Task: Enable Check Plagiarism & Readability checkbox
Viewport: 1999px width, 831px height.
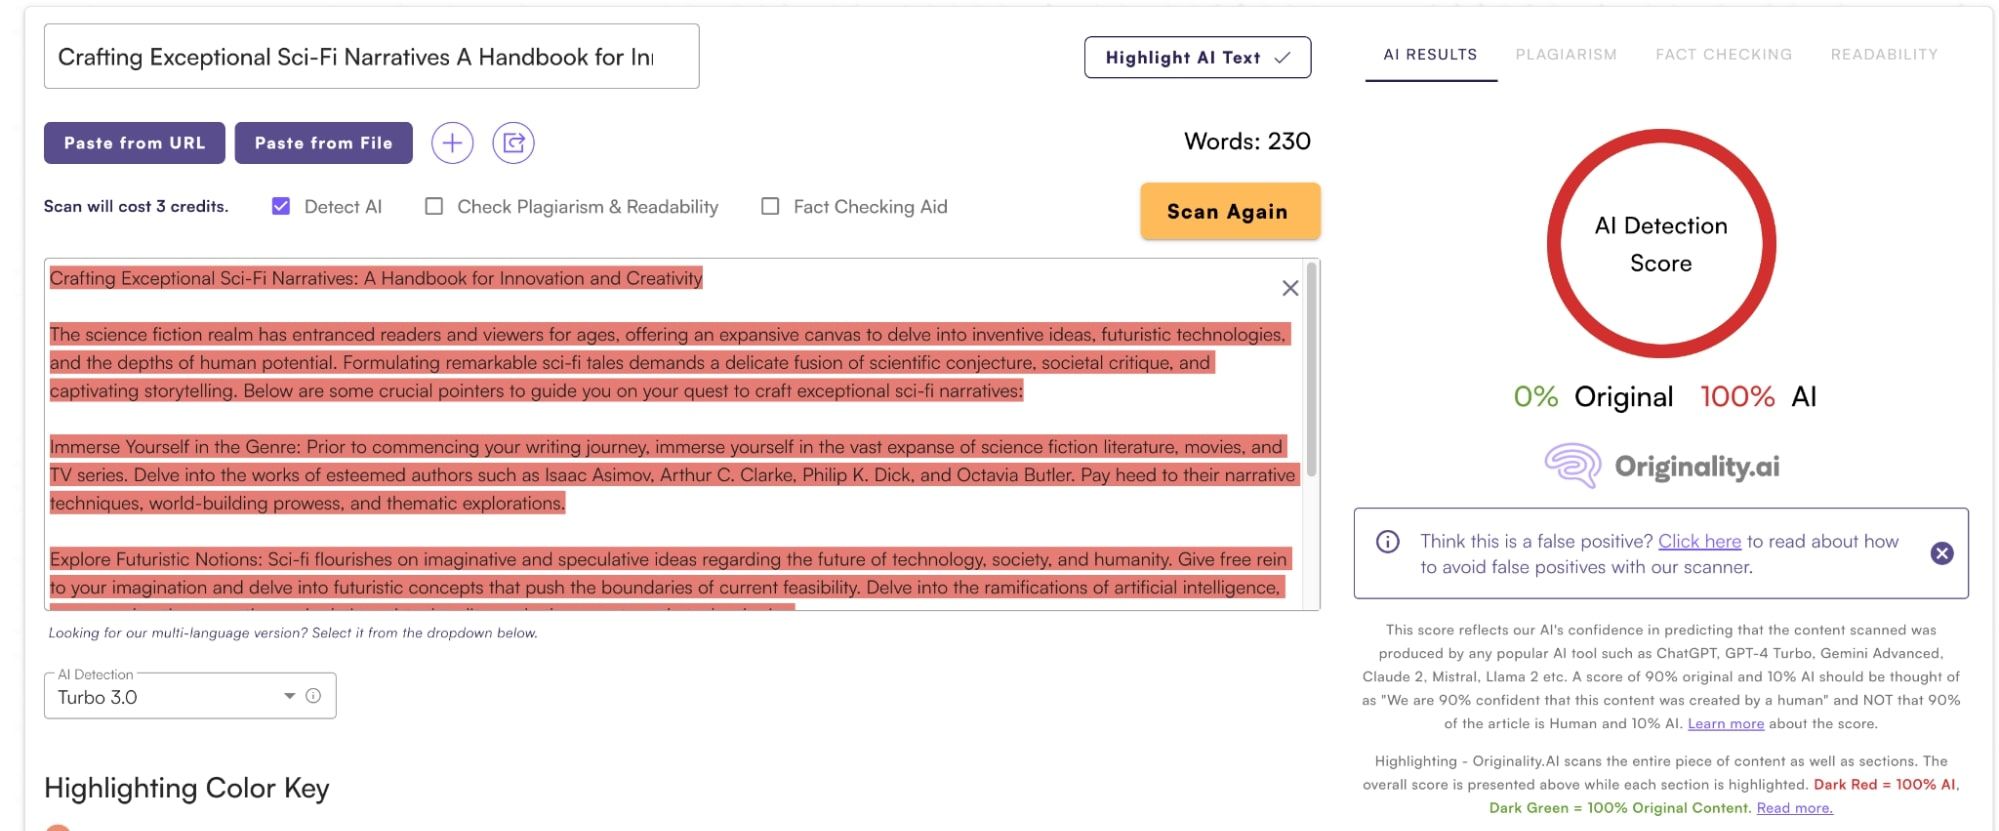Action: tap(434, 206)
